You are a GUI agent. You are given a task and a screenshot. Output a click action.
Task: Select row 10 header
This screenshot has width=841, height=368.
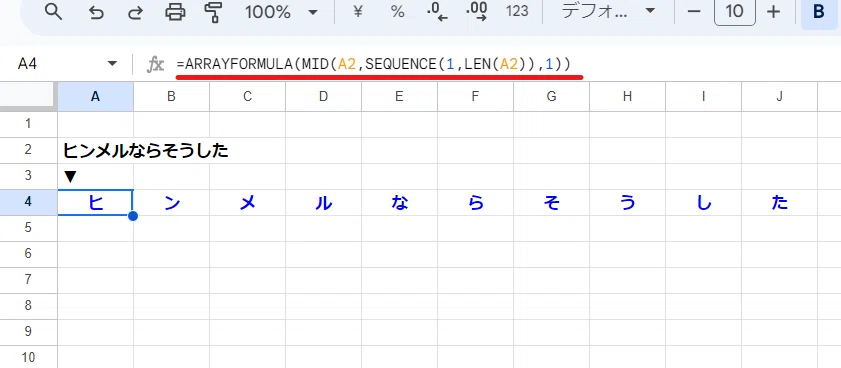click(28, 357)
